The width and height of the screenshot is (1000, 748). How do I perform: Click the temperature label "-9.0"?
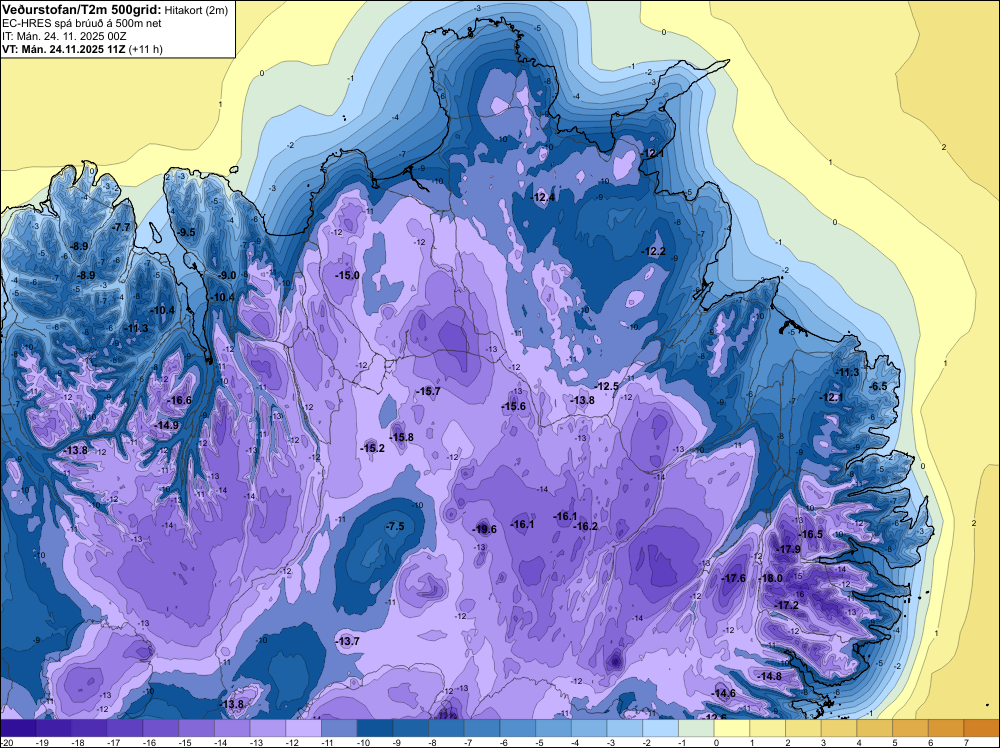tap(227, 275)
